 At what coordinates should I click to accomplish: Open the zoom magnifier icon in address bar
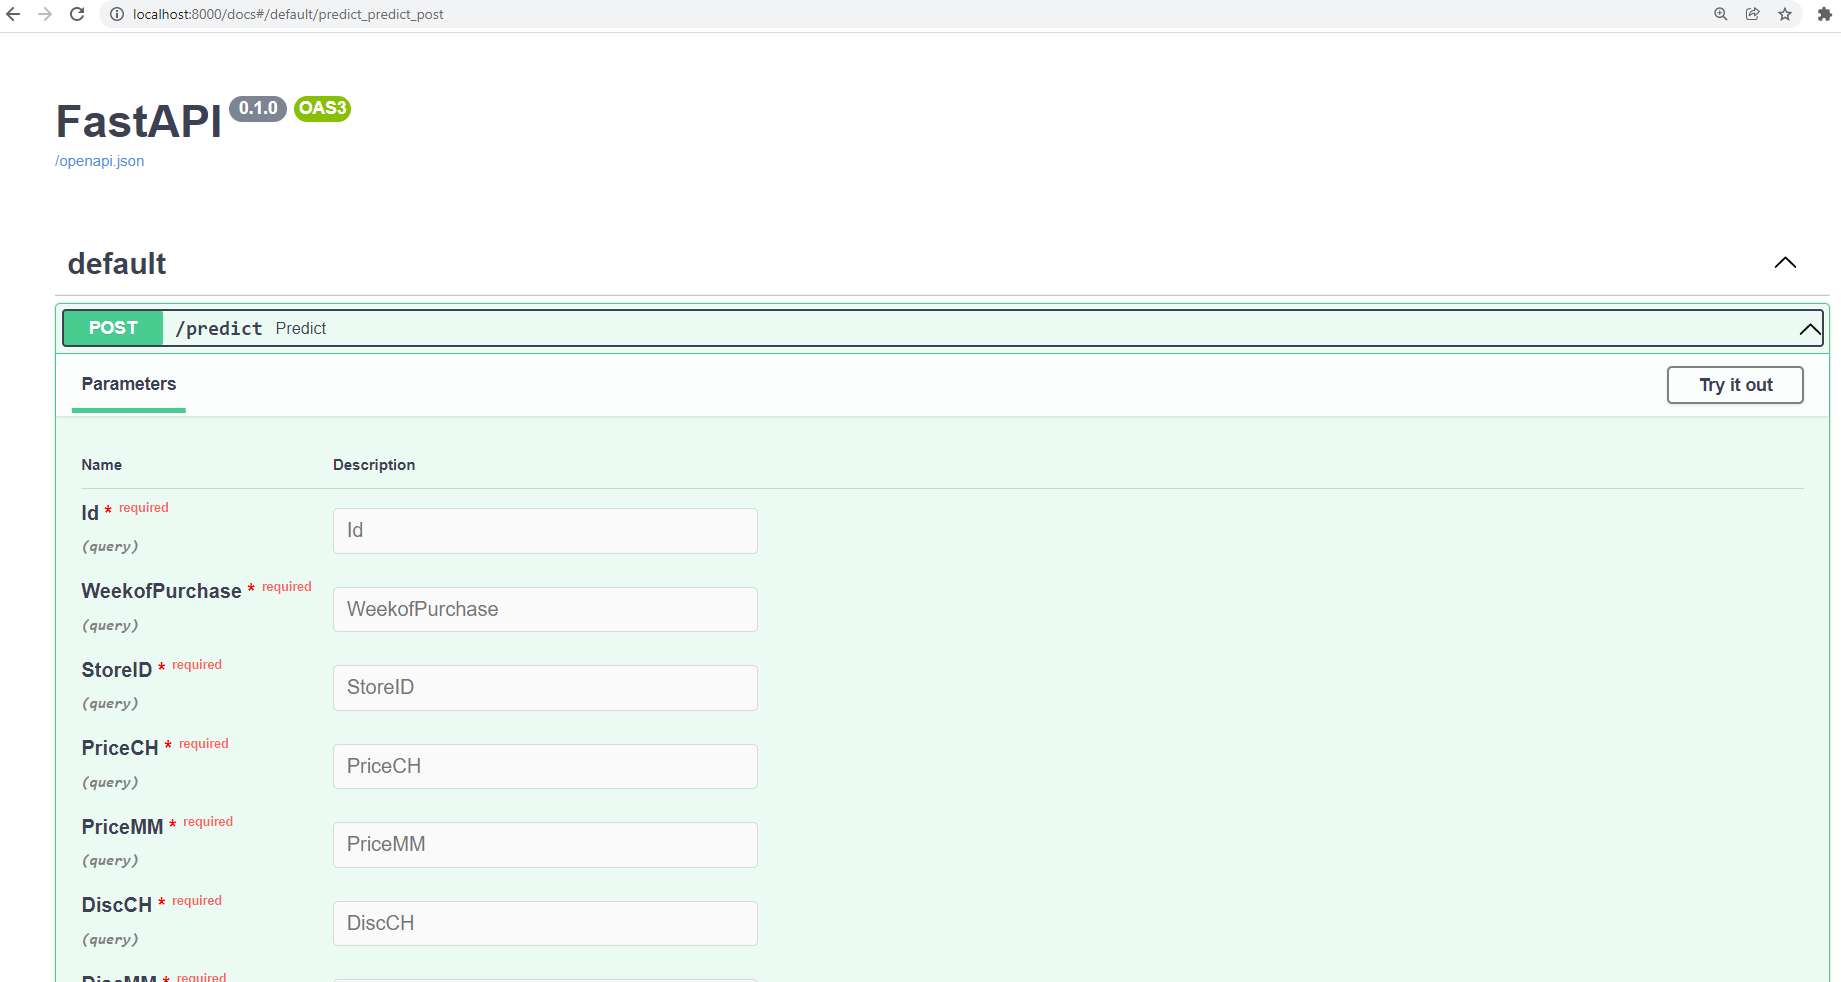[x=1720, y=14]
